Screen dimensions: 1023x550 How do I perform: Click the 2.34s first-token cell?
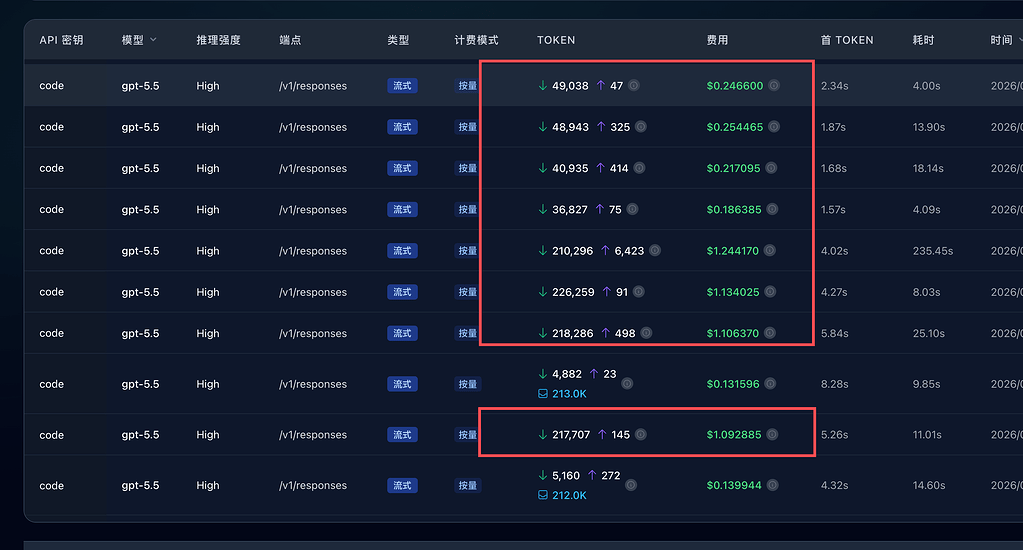point(834,85)
